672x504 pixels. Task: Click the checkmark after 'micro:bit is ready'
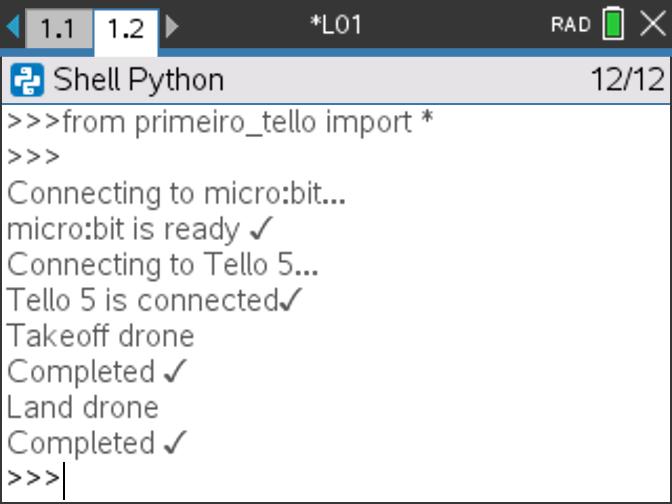[x=261, y=228]
